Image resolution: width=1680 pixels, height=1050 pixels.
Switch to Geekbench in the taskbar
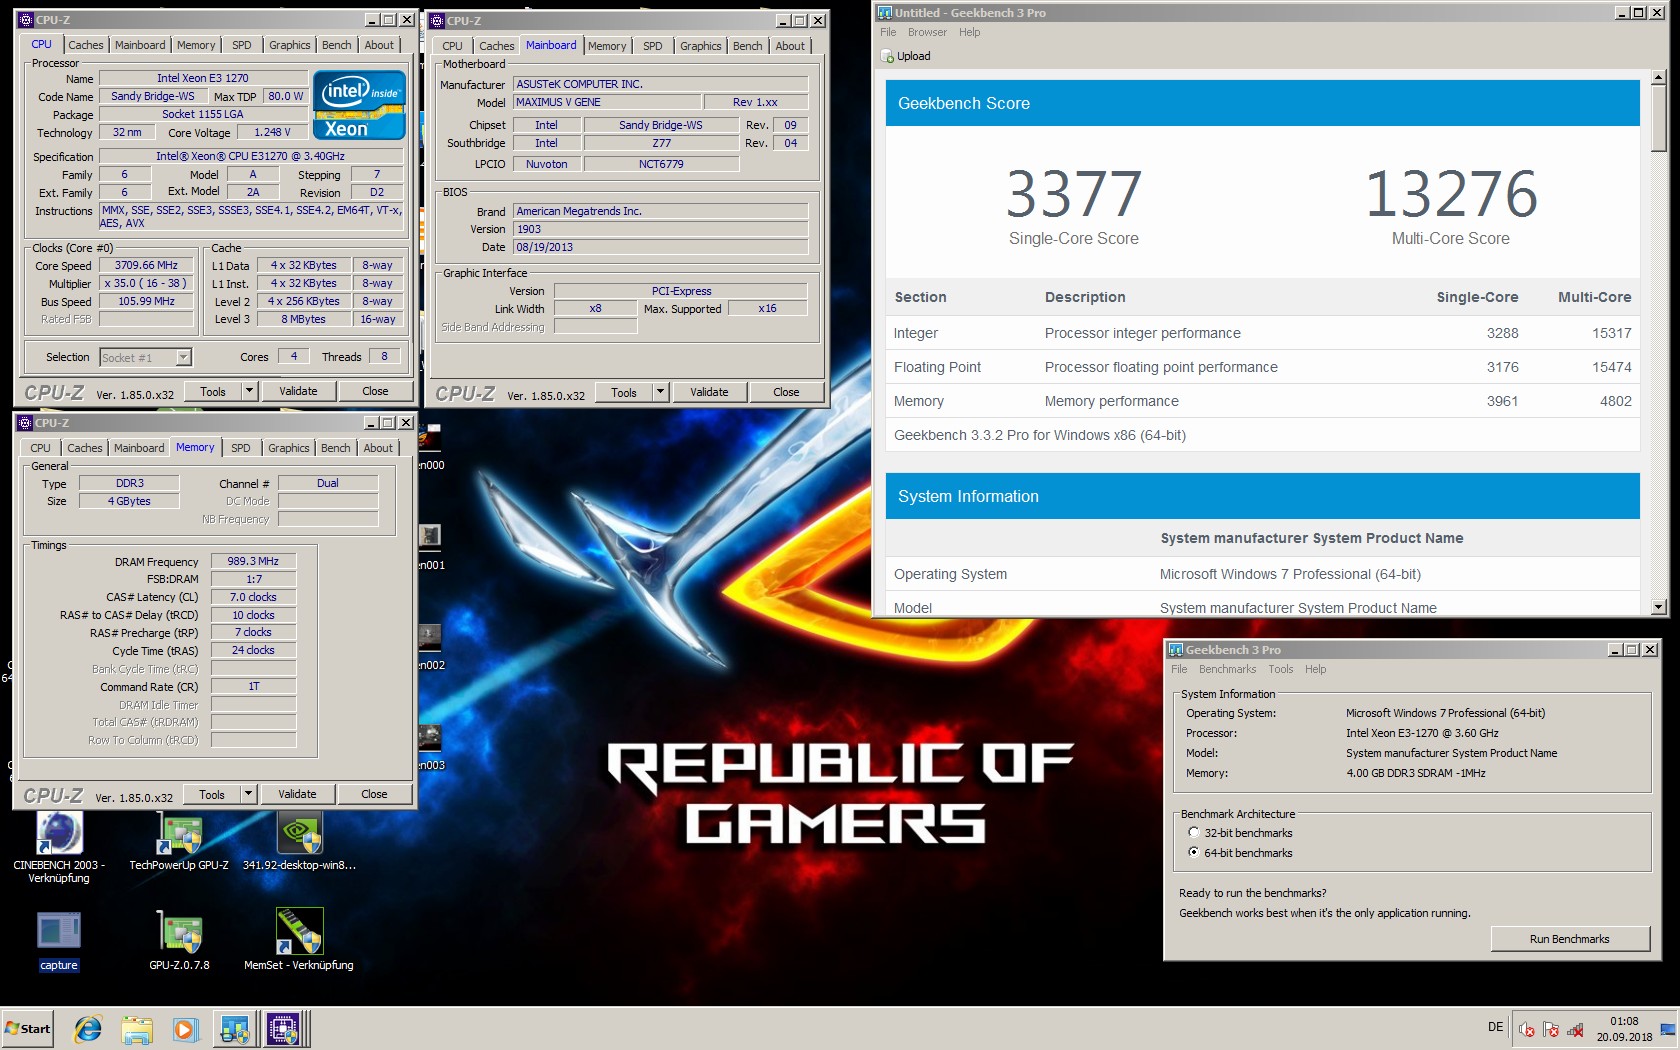tap(235, 1028)
